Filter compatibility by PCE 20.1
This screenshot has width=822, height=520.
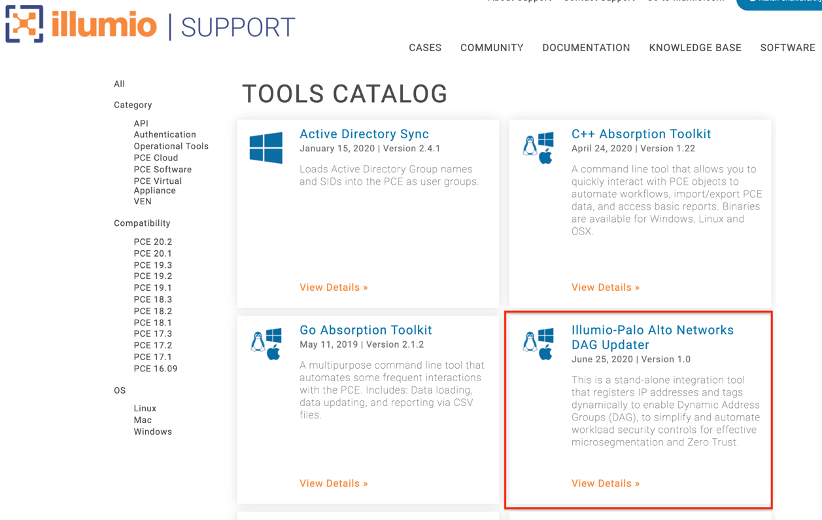tap(153, 253)
